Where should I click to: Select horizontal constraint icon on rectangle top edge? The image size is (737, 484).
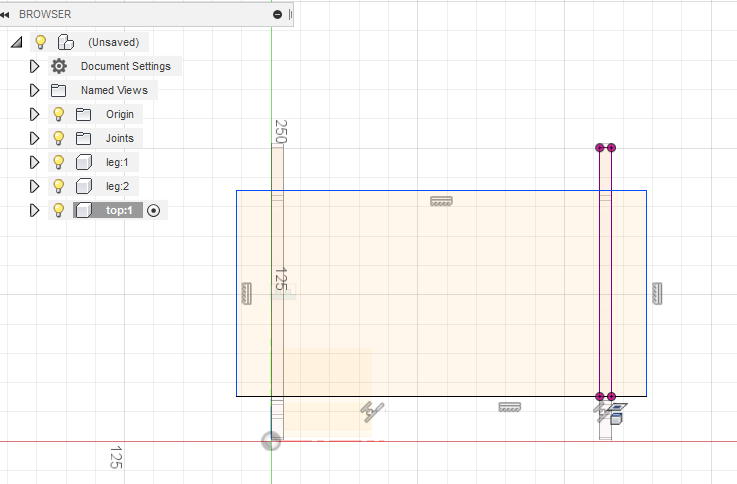[x=441, y=201]
